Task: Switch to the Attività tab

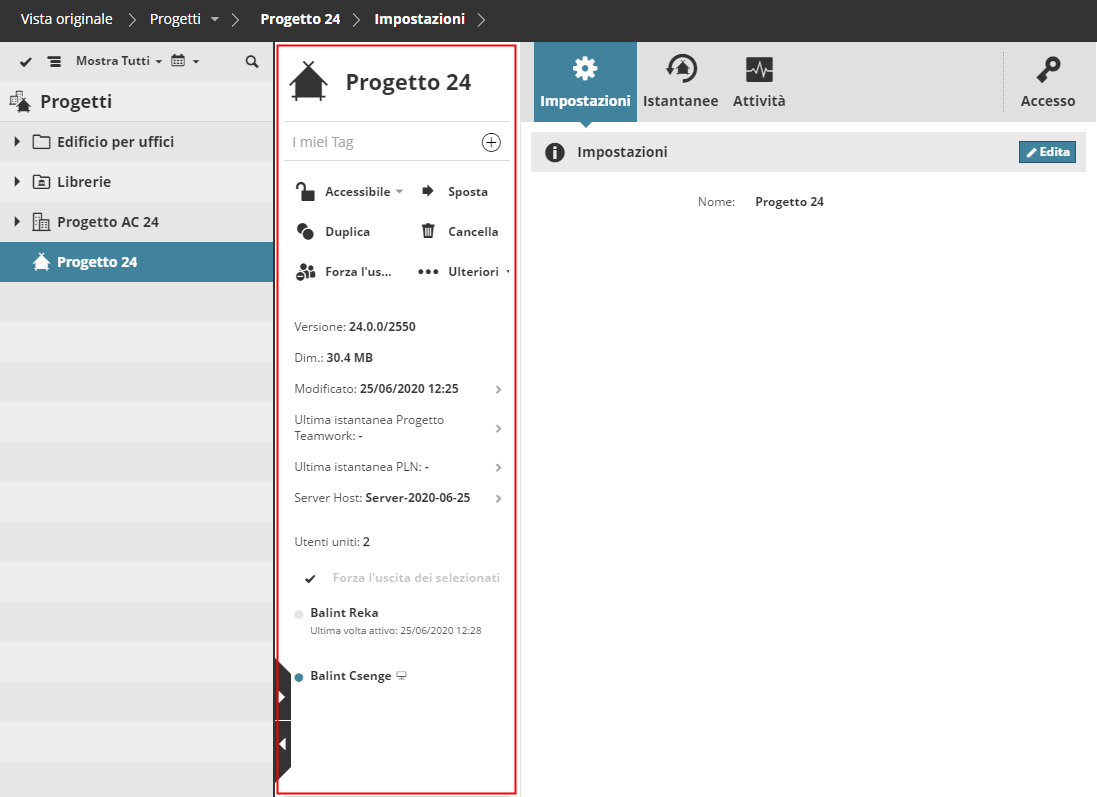Action: pos(759,82)
